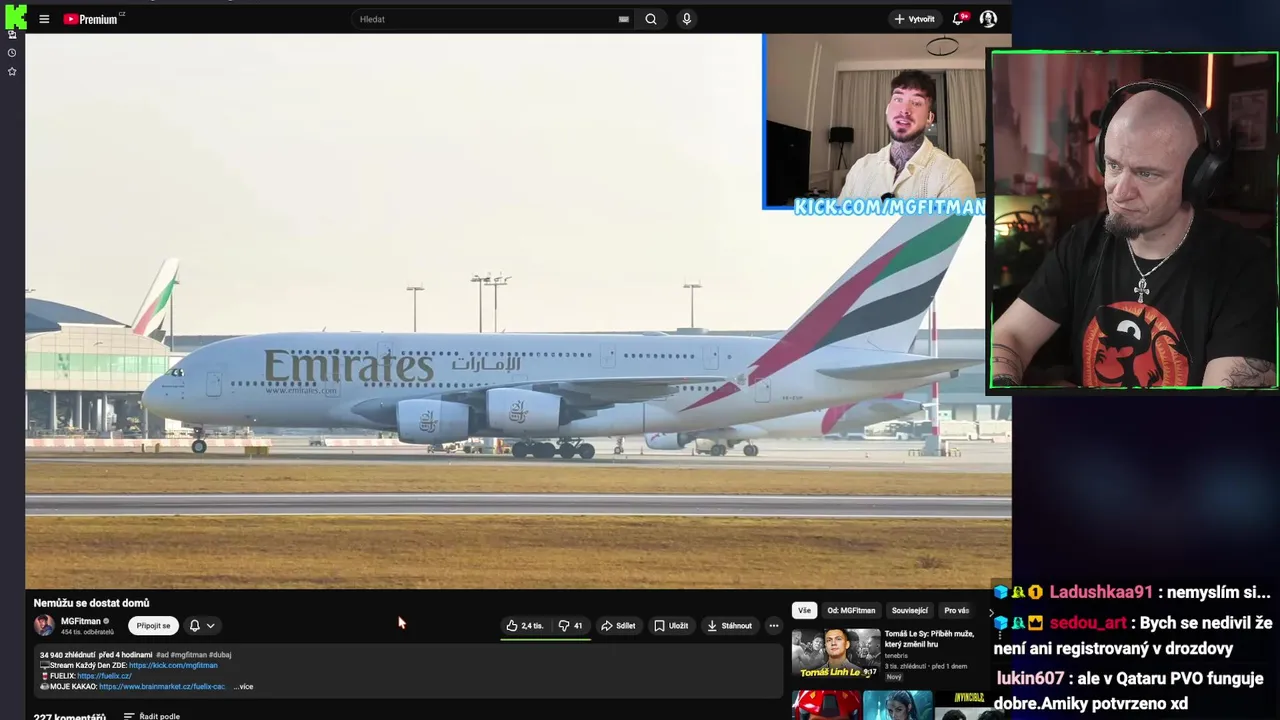Screen dimensions: 1280x720
Task: Click Ladushkaa91 chat username
Action: tap(1100, 592)
